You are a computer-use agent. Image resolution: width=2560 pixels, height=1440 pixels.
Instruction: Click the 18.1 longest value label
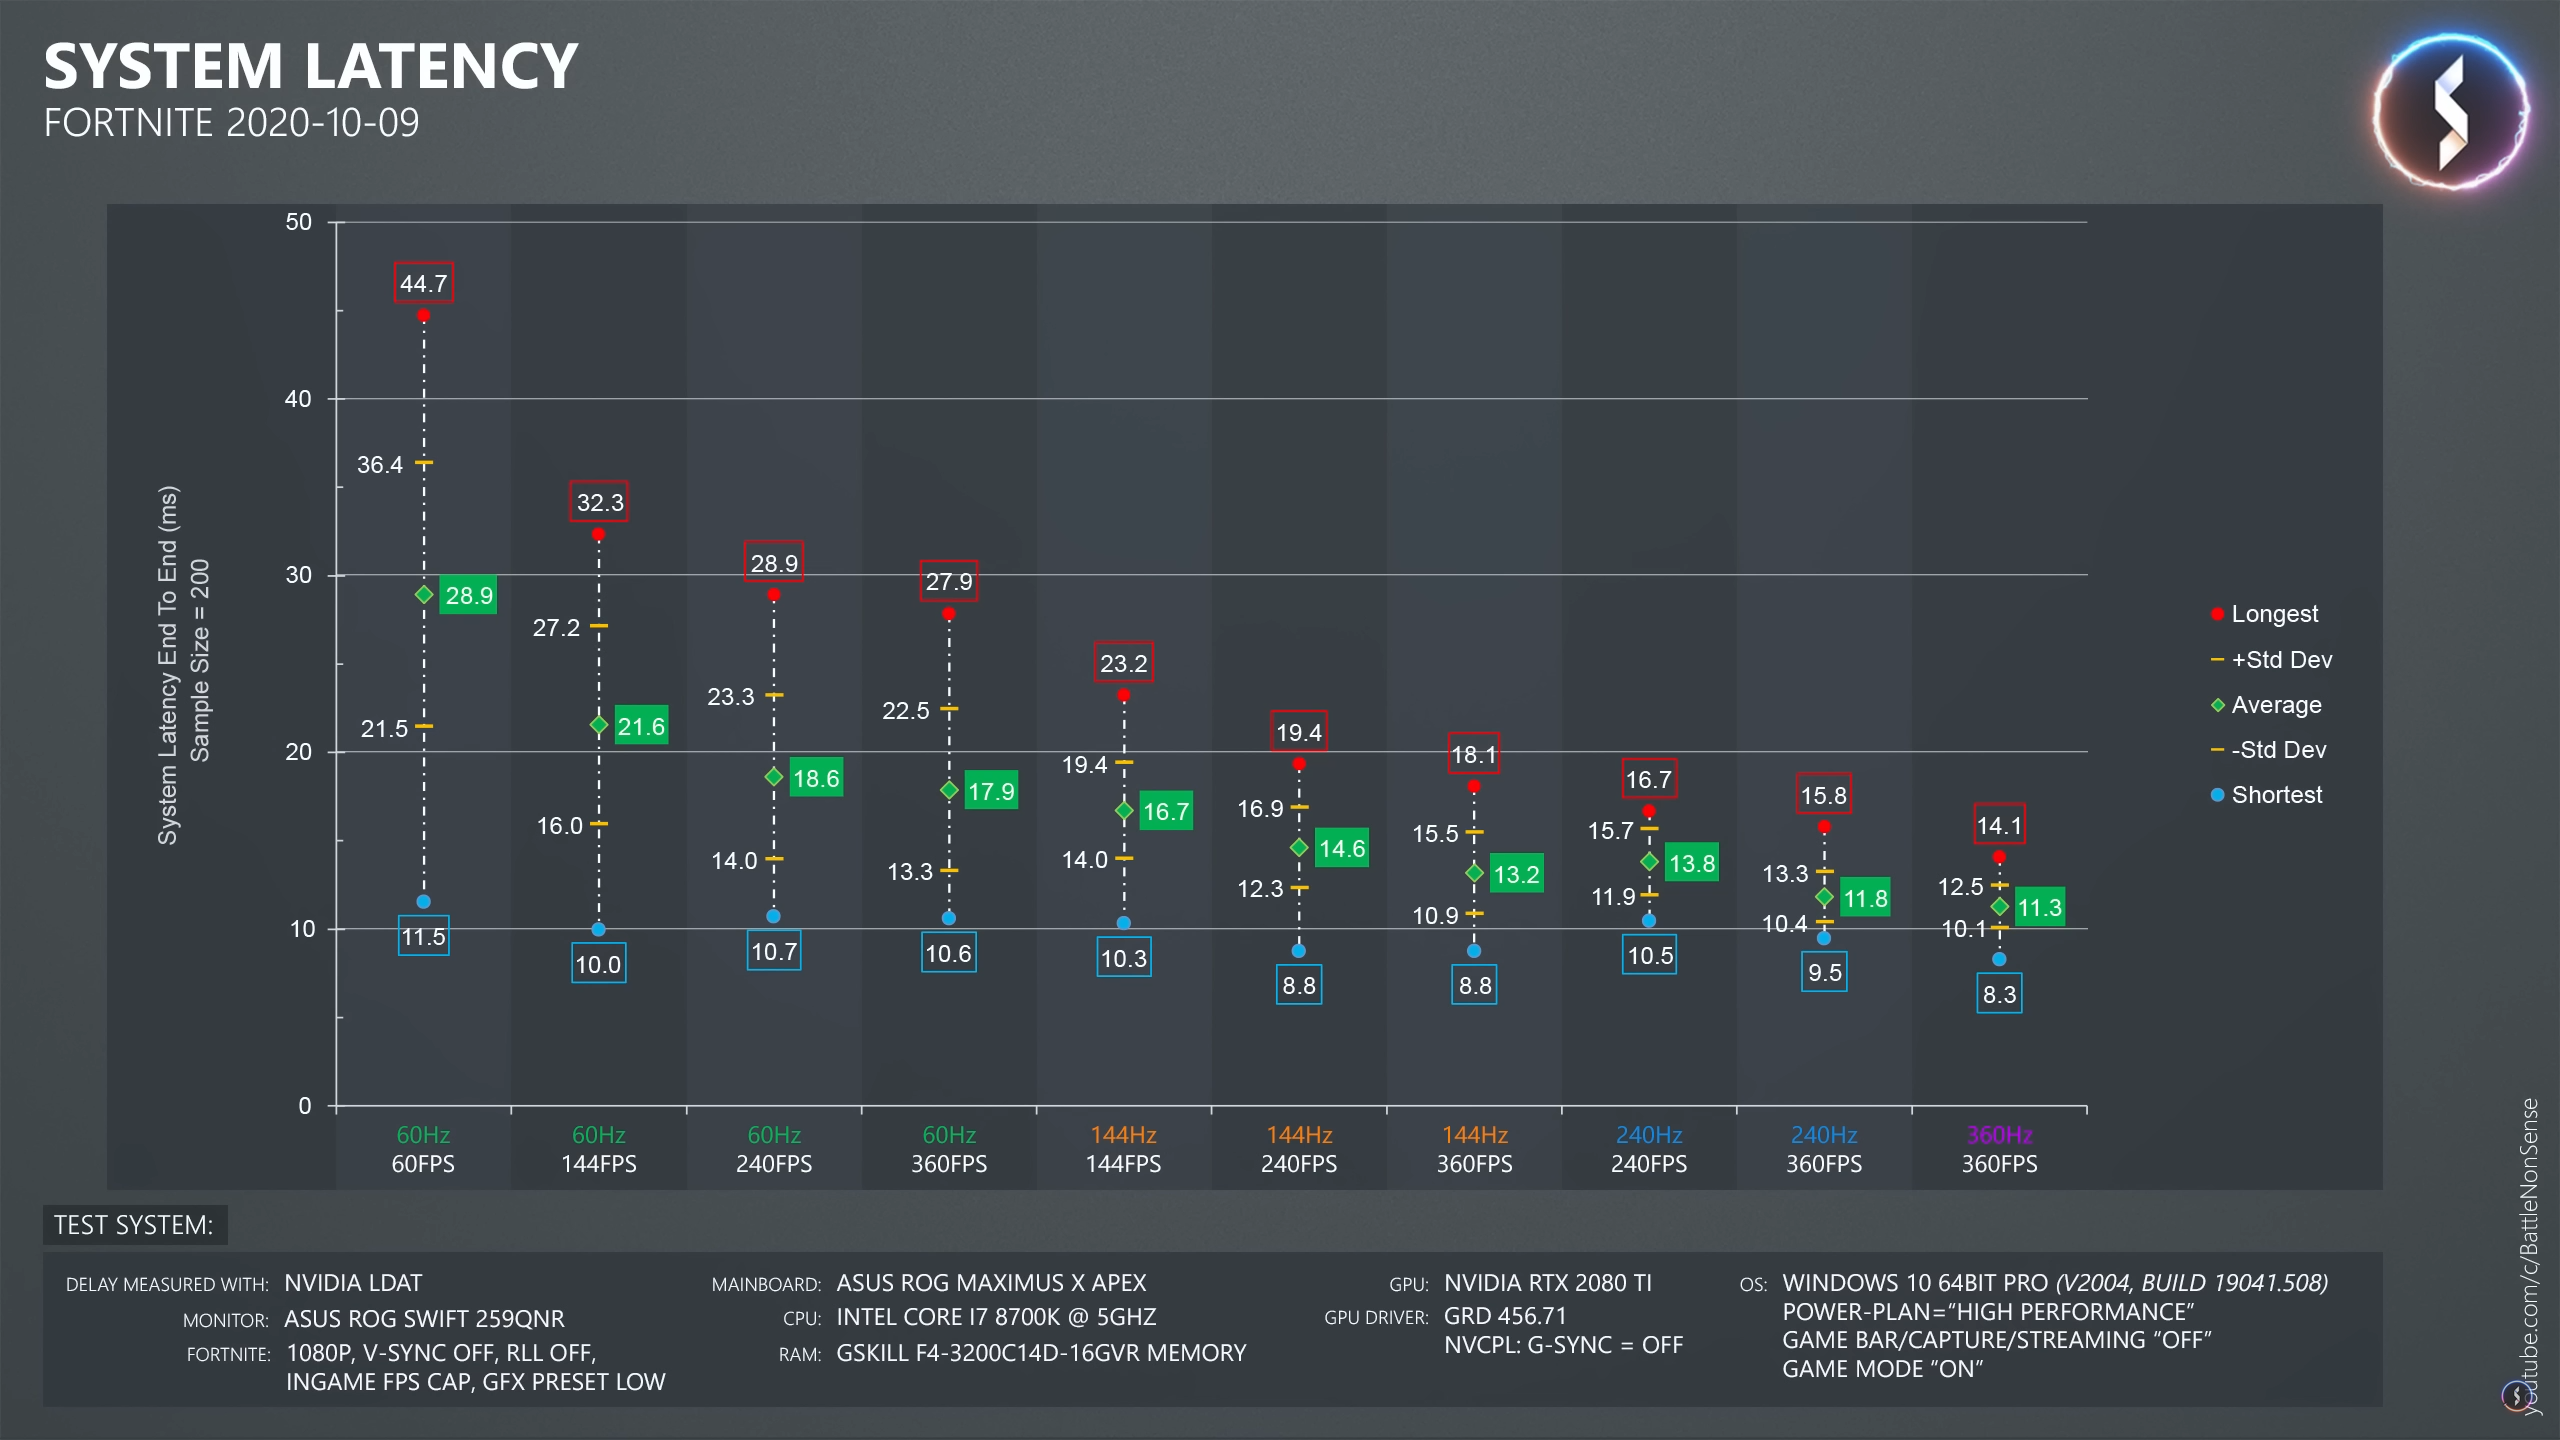click(x=1474, y=754)
